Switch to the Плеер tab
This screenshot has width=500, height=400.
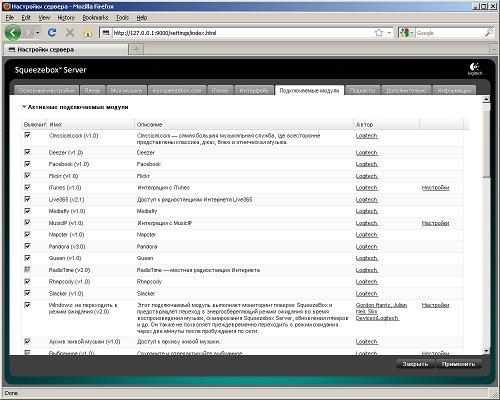pos(93,90)
